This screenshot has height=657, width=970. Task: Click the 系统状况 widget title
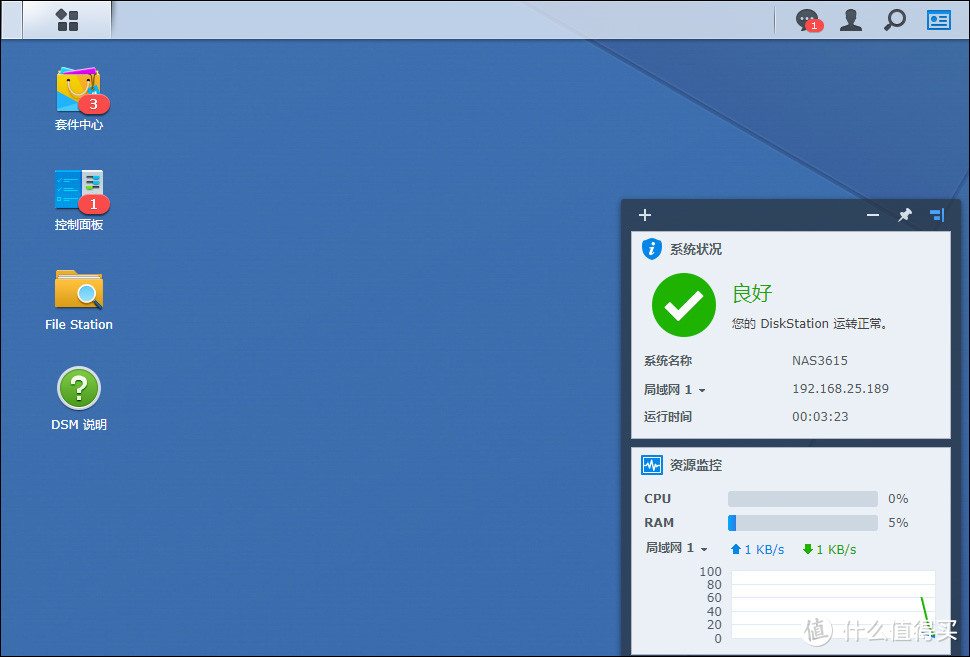695,249
